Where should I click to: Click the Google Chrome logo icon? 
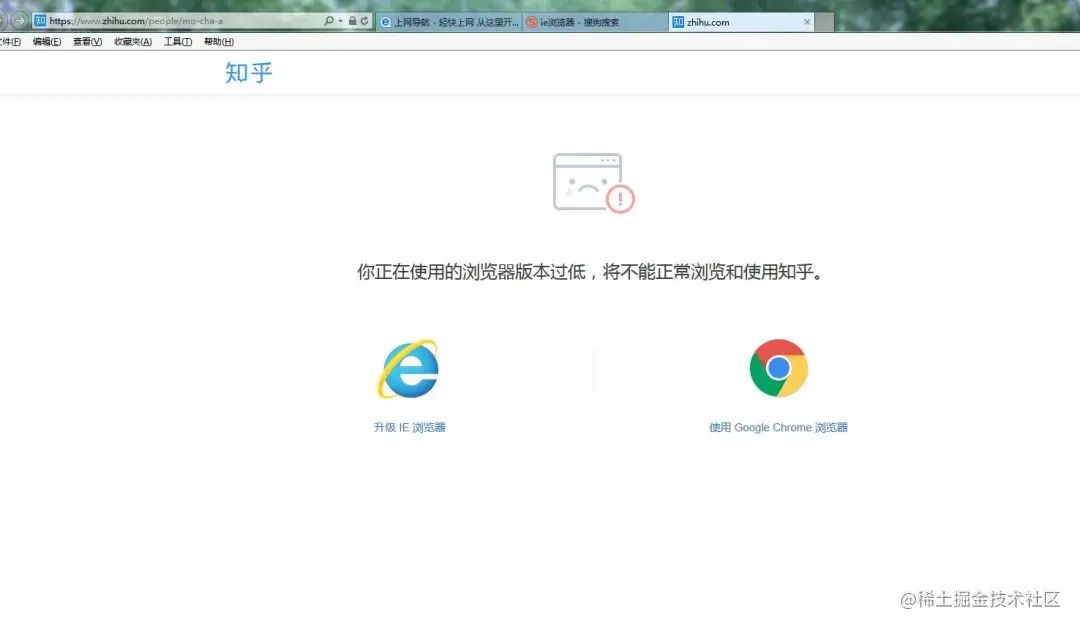[778, 368]
